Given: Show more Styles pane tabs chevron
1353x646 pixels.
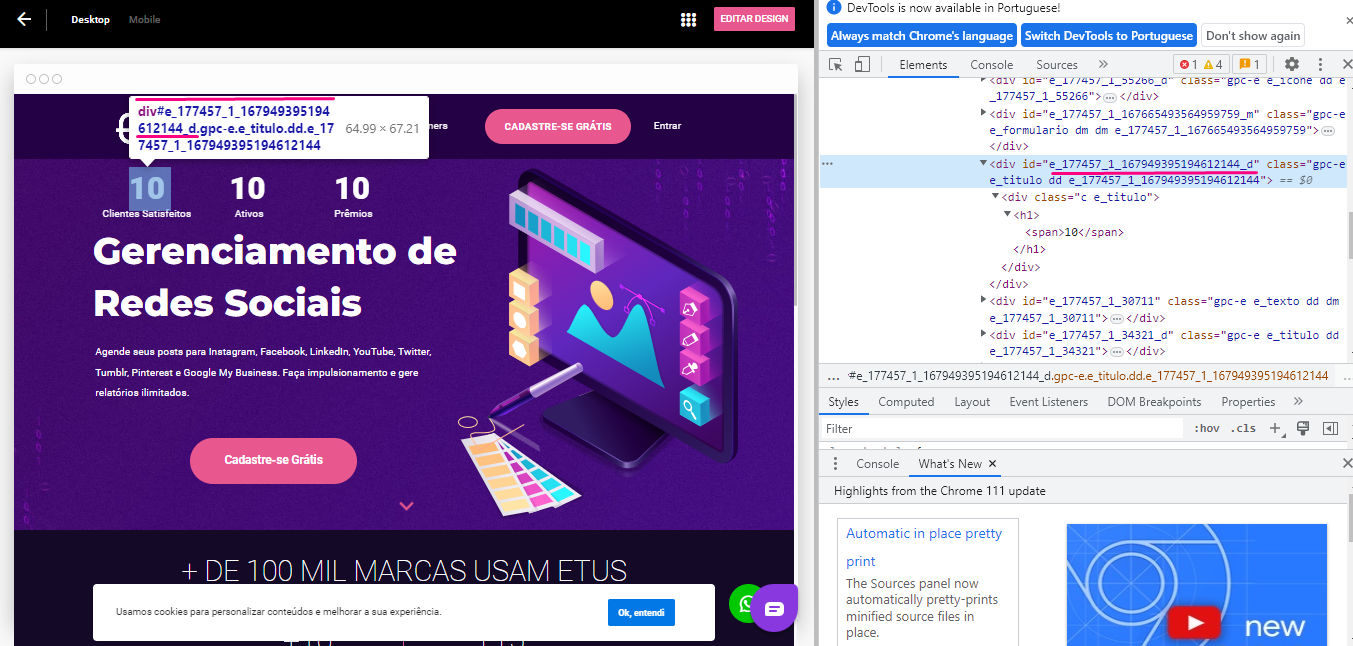Looking at the screenshot, I should [x=1298, y=402].
